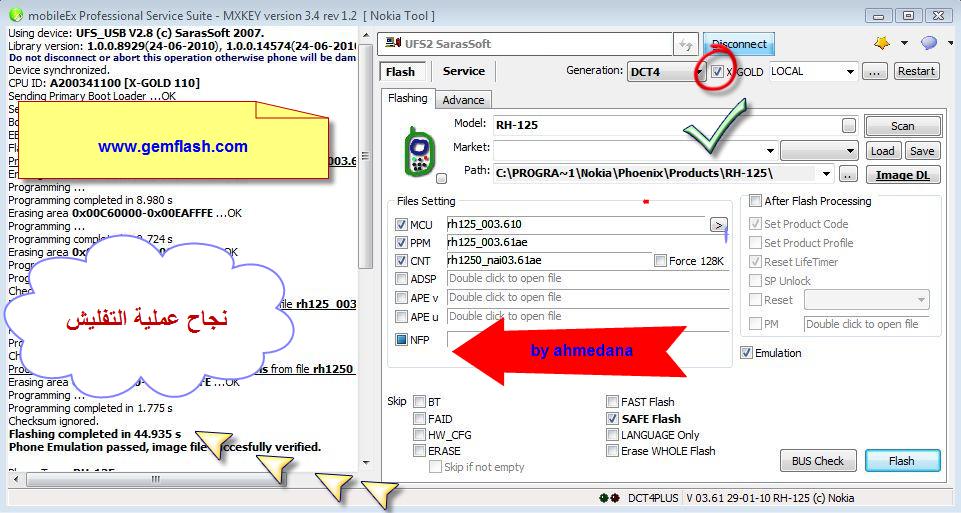Toggle the NFP checkbox
The image size is (961, 513).
[401, 339]
